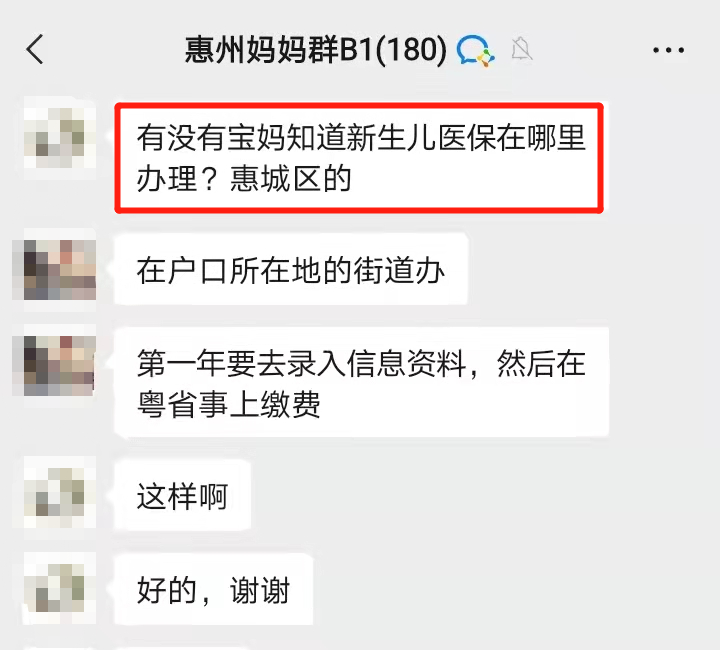Tap avatar beside 好的，谢谢 message

click(x=60, y=588)
